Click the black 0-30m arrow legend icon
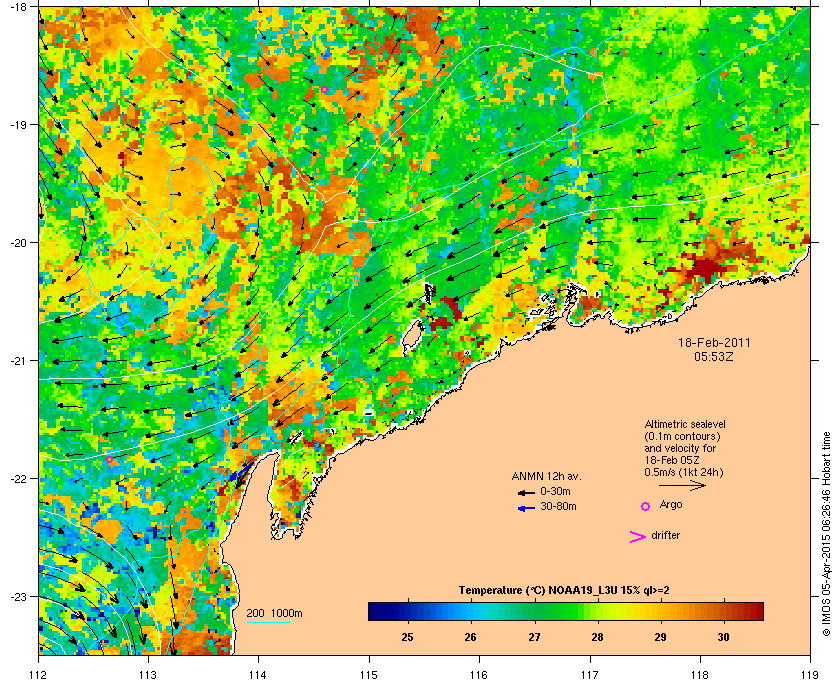The width and height of the screenshot is (840, 680). point(526,492)
